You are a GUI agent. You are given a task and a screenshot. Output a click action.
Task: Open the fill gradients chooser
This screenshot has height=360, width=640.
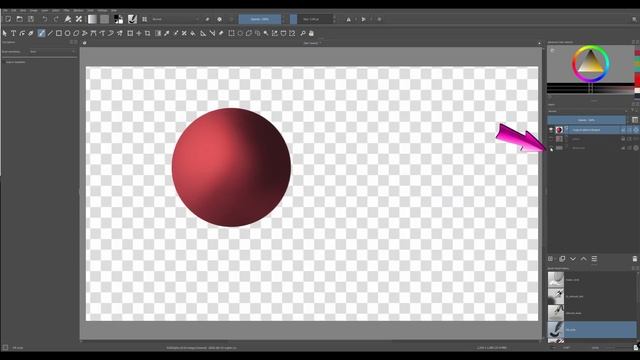coord(92,19)
